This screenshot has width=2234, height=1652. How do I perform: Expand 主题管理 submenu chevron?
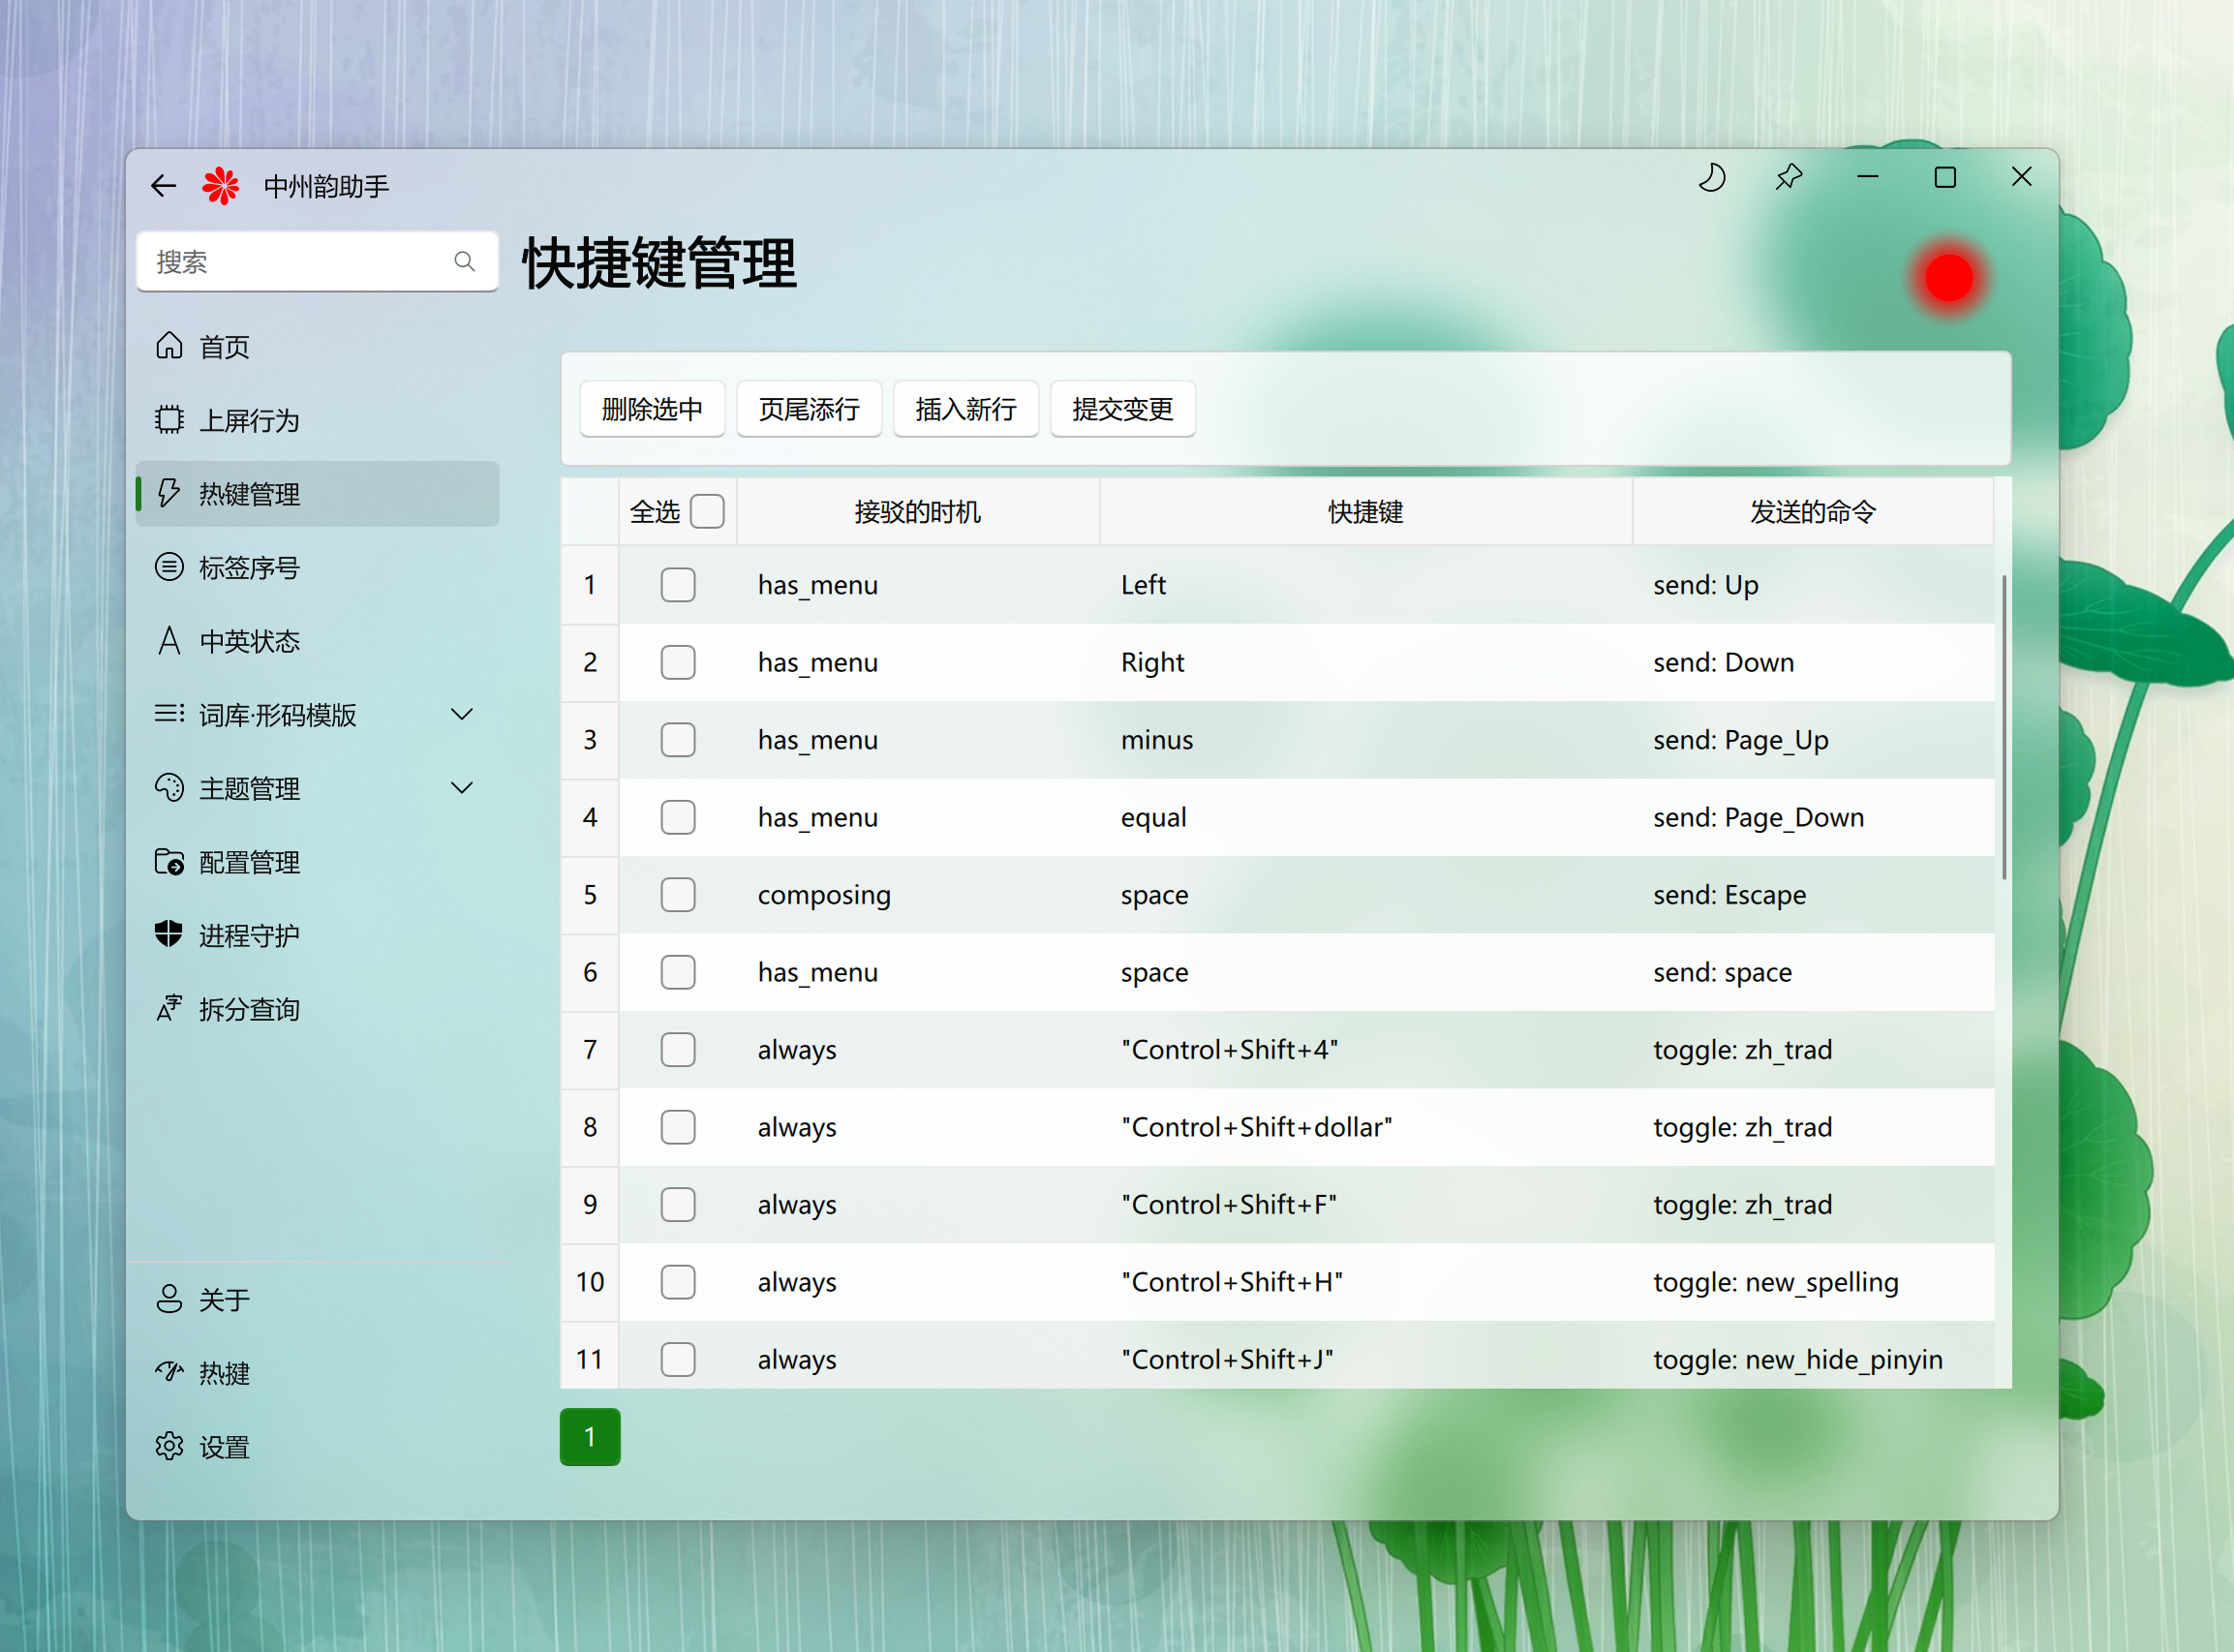click(462, 788)
